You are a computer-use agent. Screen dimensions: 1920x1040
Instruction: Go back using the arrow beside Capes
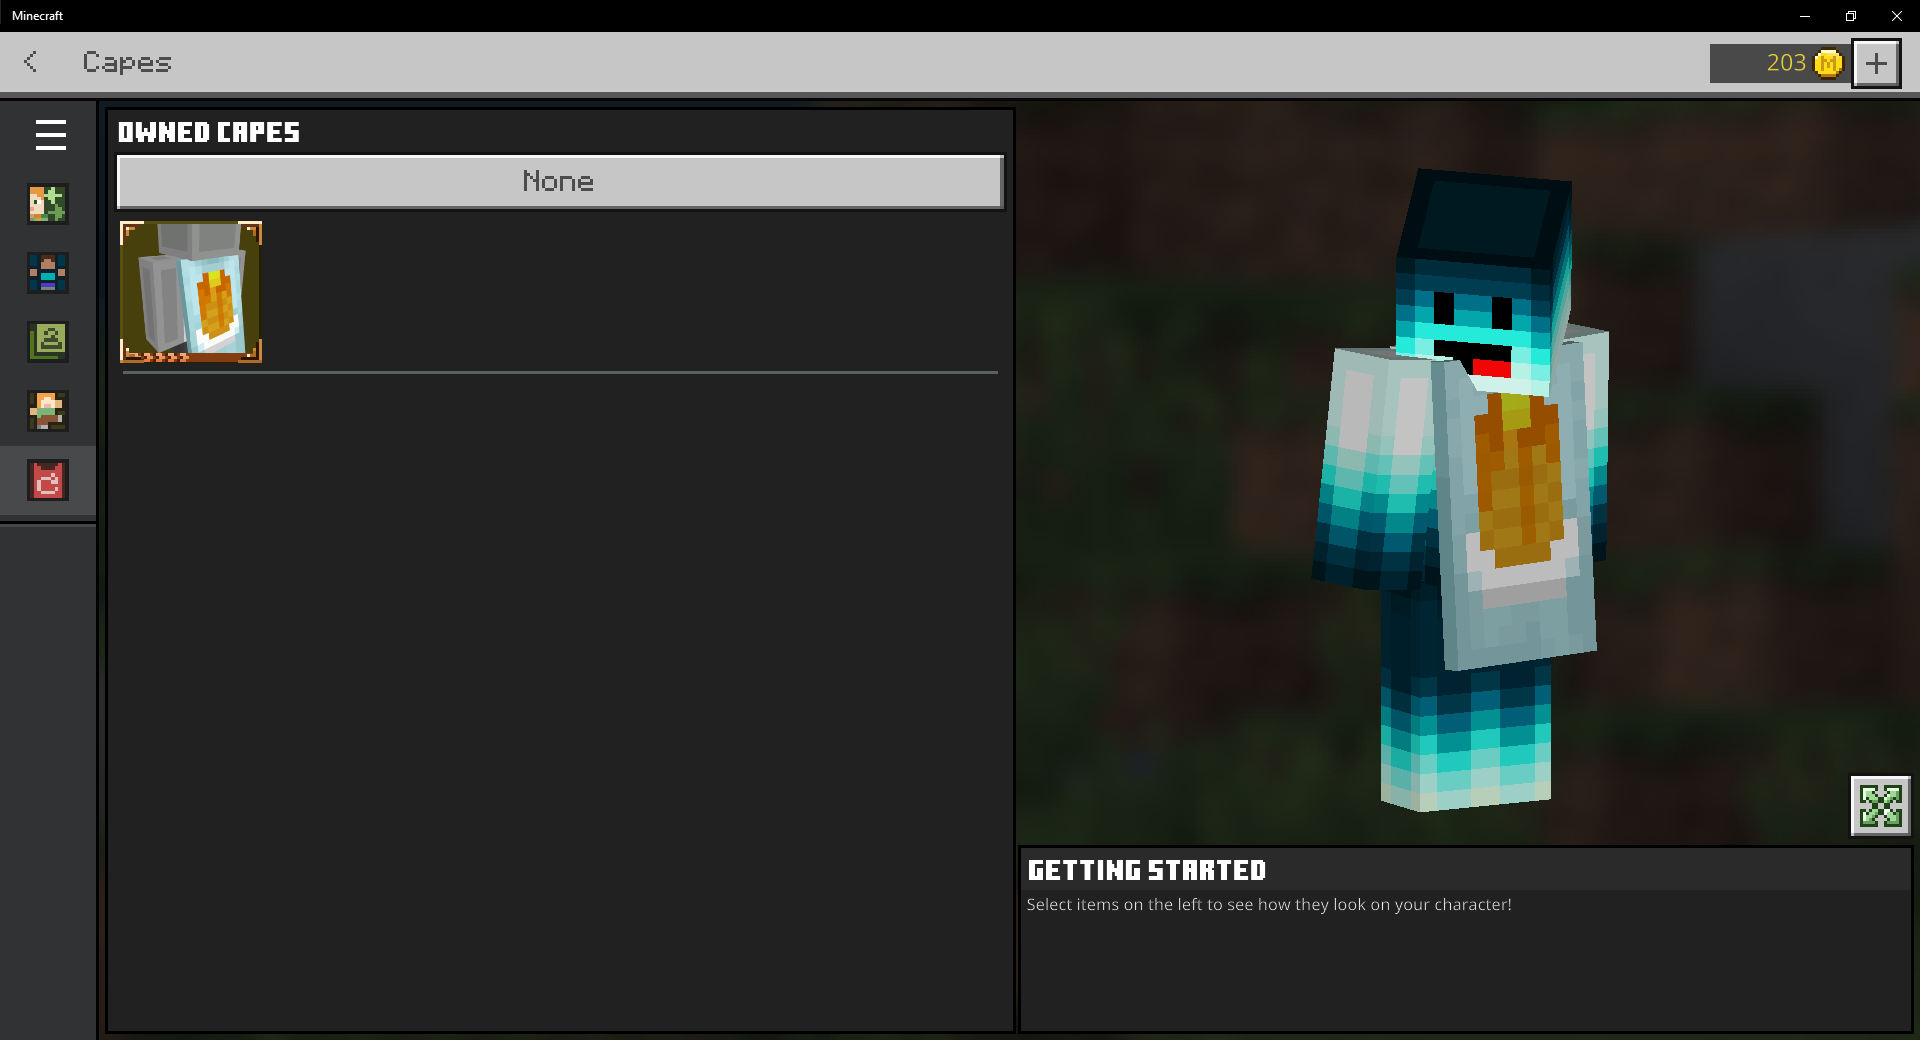[x=31, y=62]
